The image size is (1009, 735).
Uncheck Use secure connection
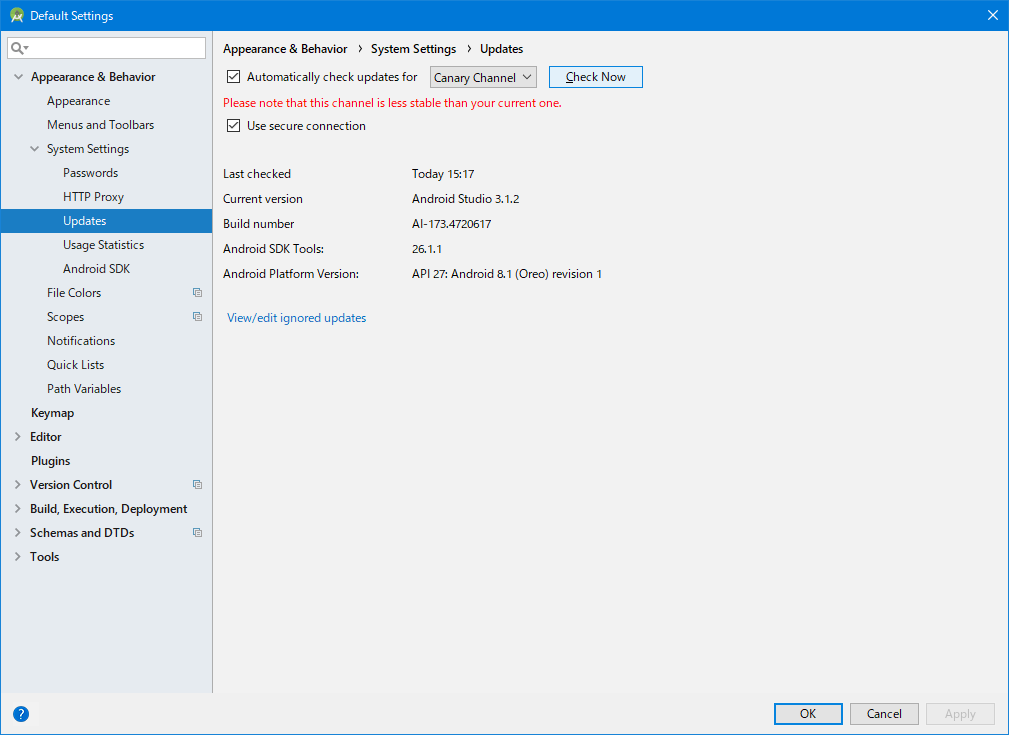coord(233,126)
